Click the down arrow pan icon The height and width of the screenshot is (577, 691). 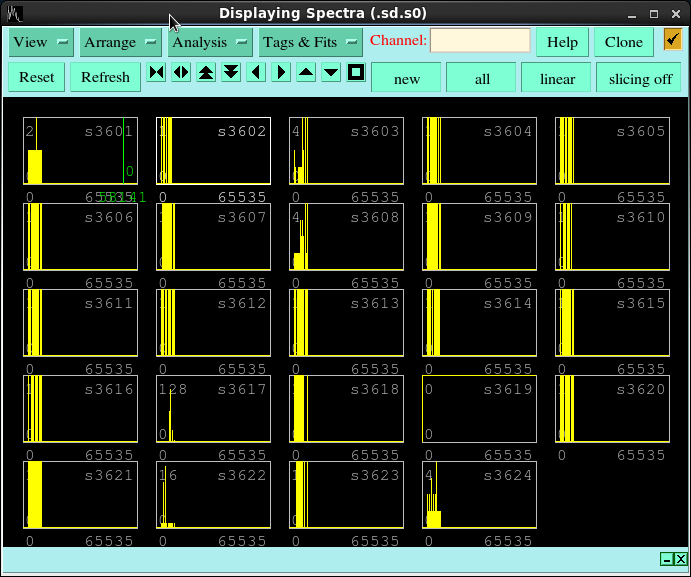pos(331,72)
